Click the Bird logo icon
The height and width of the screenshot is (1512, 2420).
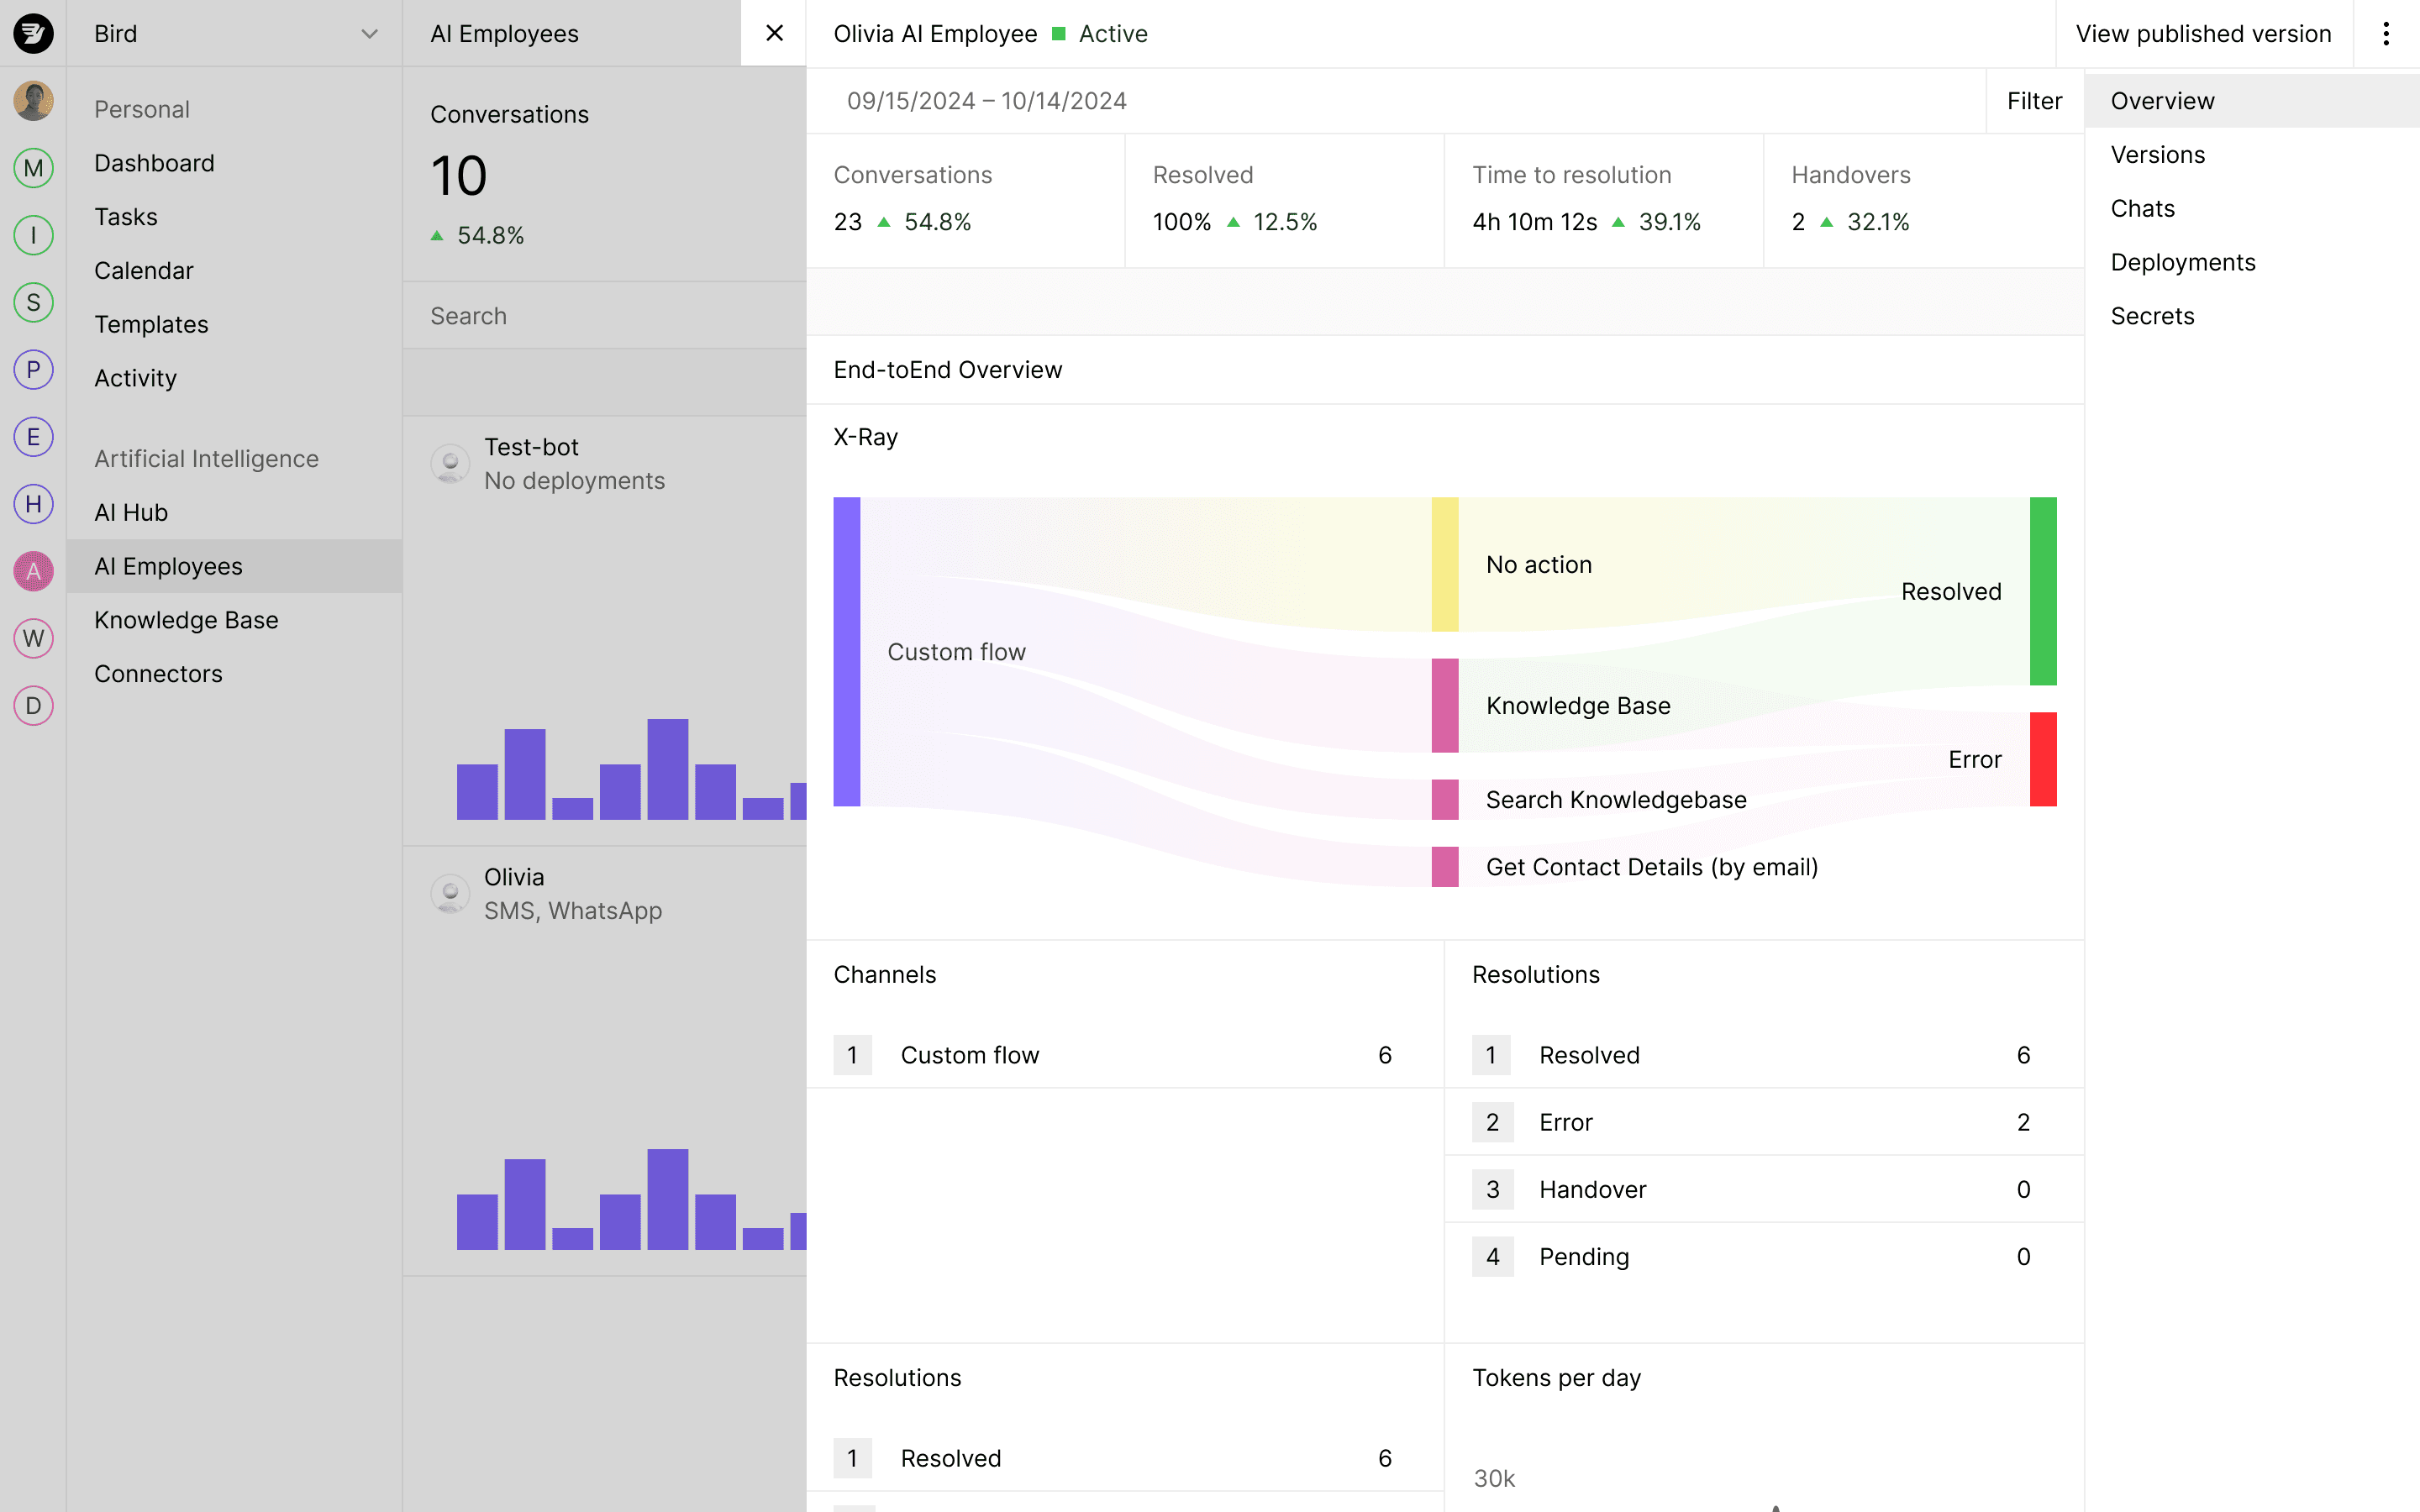coord(33,33)
